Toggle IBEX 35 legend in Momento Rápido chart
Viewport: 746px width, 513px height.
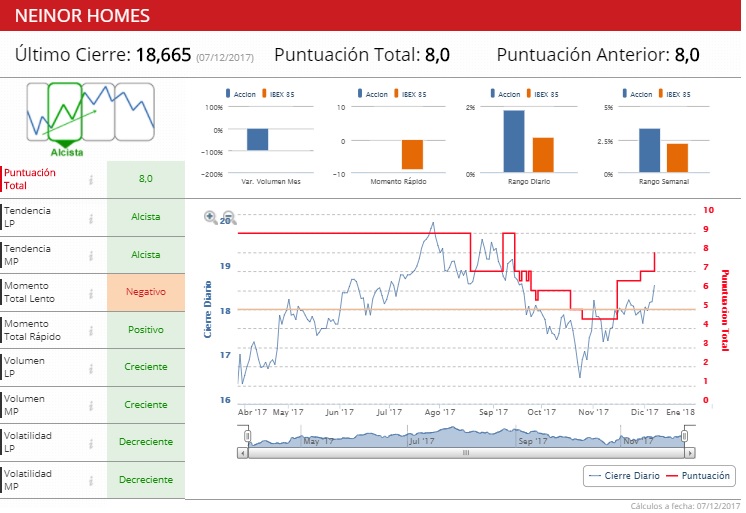coord(411,94)
